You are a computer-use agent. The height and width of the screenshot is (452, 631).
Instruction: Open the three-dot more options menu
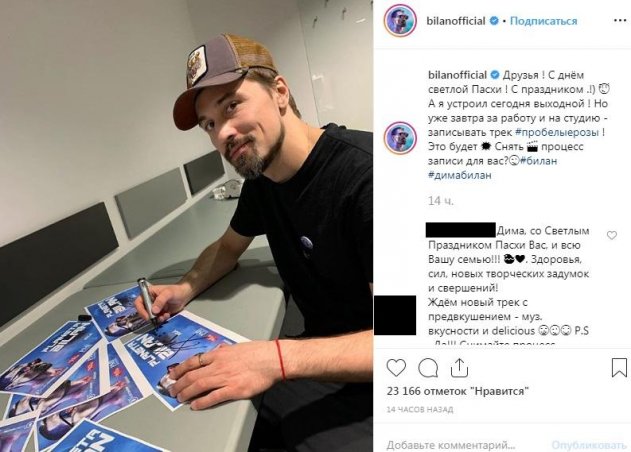620,21
